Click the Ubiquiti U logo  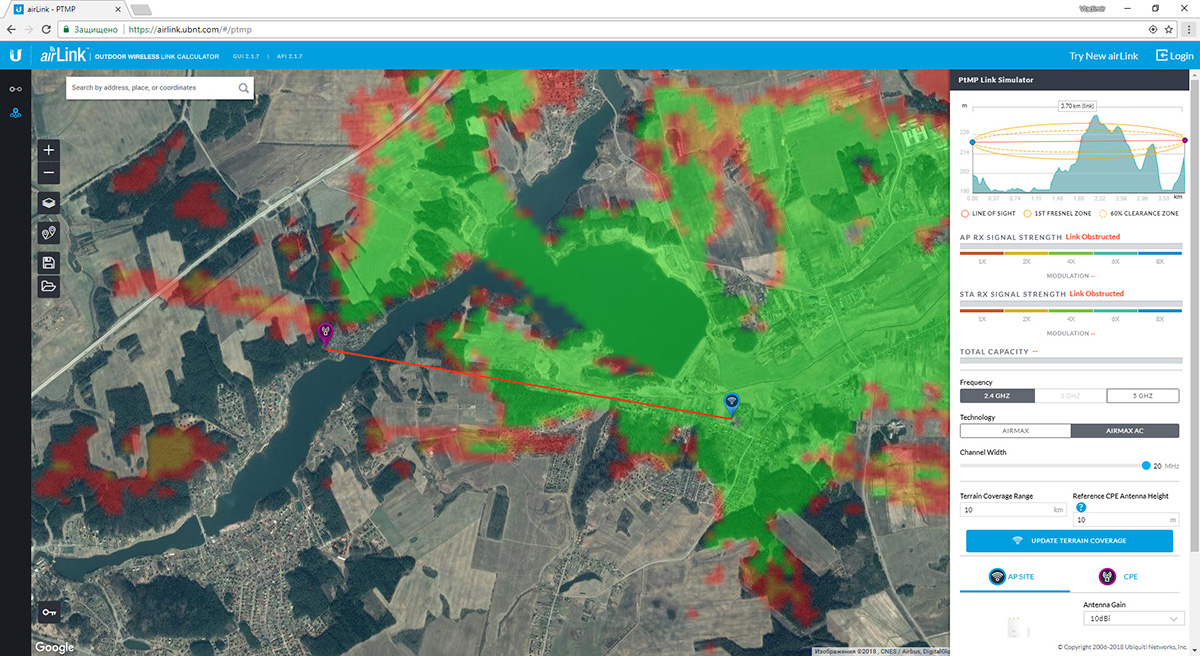[x=17, y=56]
